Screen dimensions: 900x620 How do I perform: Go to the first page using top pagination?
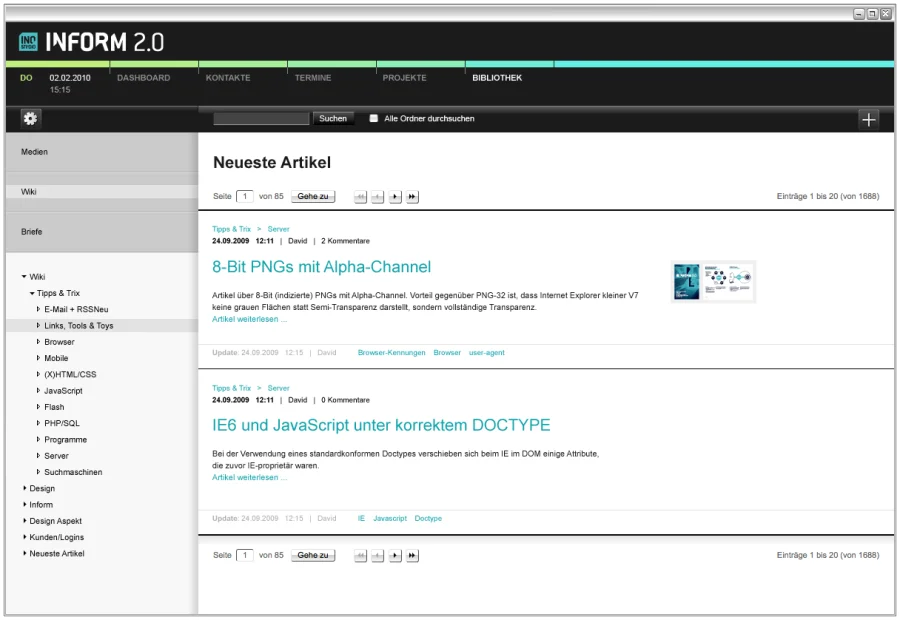click(x=361, y=197)
